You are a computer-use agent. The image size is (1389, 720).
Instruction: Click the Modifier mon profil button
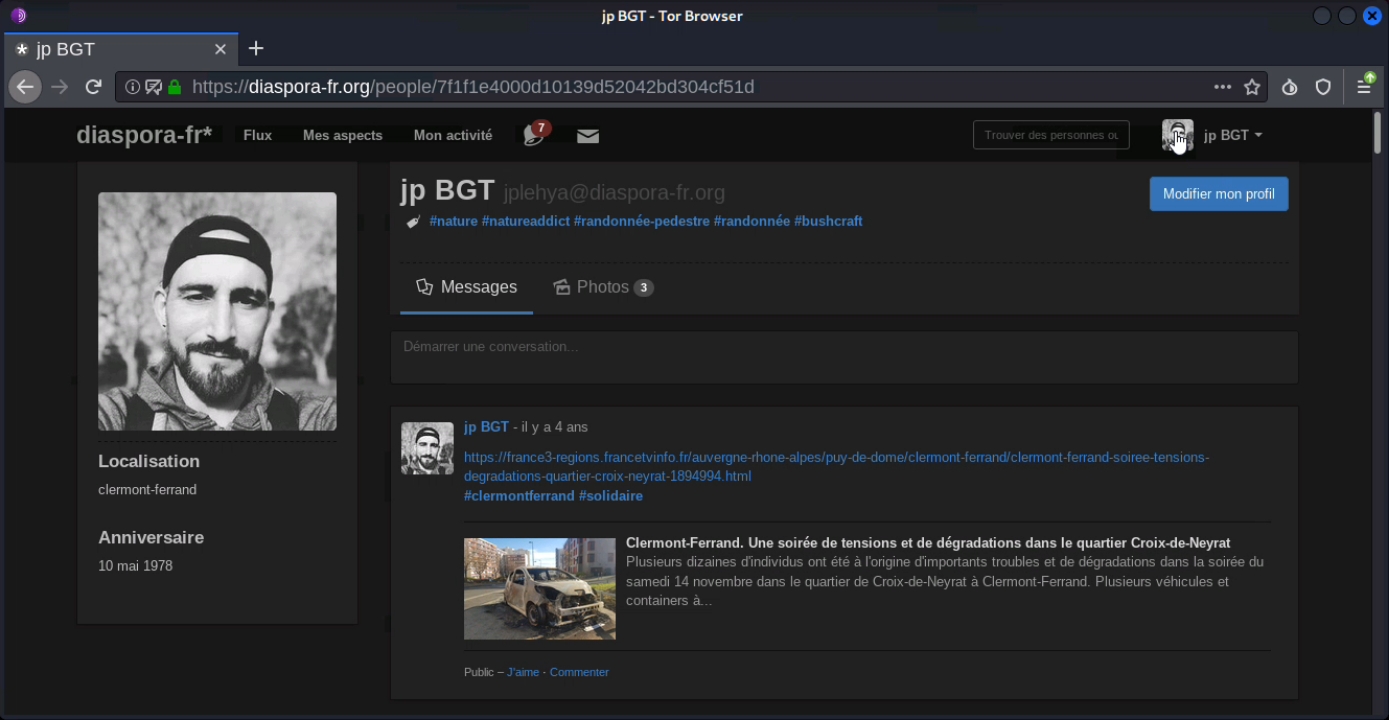[1219, 194]
